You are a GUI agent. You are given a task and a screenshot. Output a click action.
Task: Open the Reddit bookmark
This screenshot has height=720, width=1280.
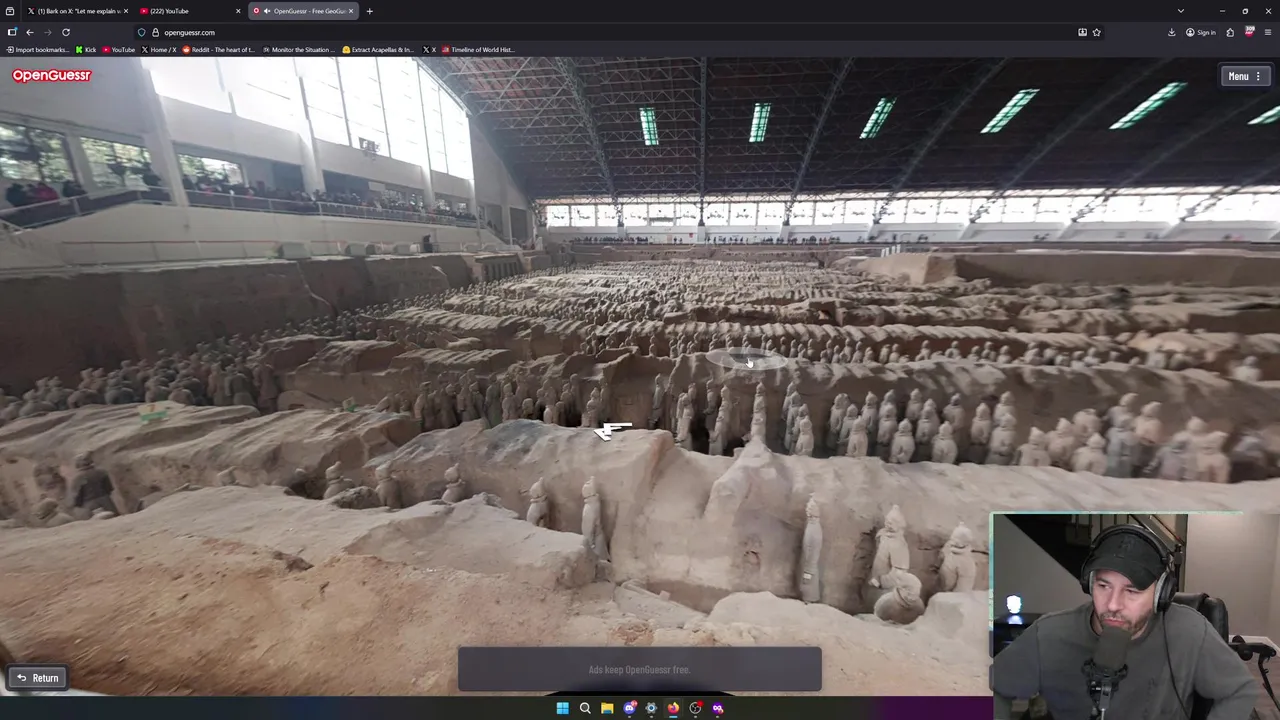point(219,49)
